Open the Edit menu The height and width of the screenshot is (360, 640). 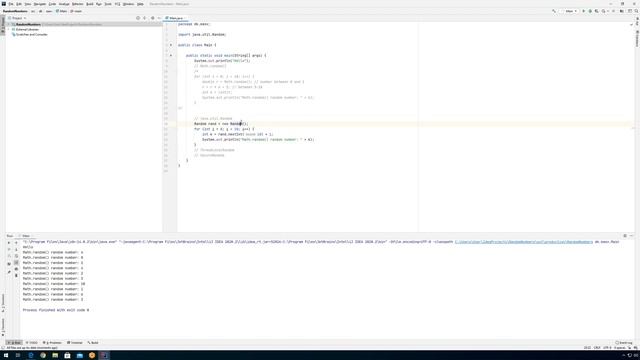point(19,4)
